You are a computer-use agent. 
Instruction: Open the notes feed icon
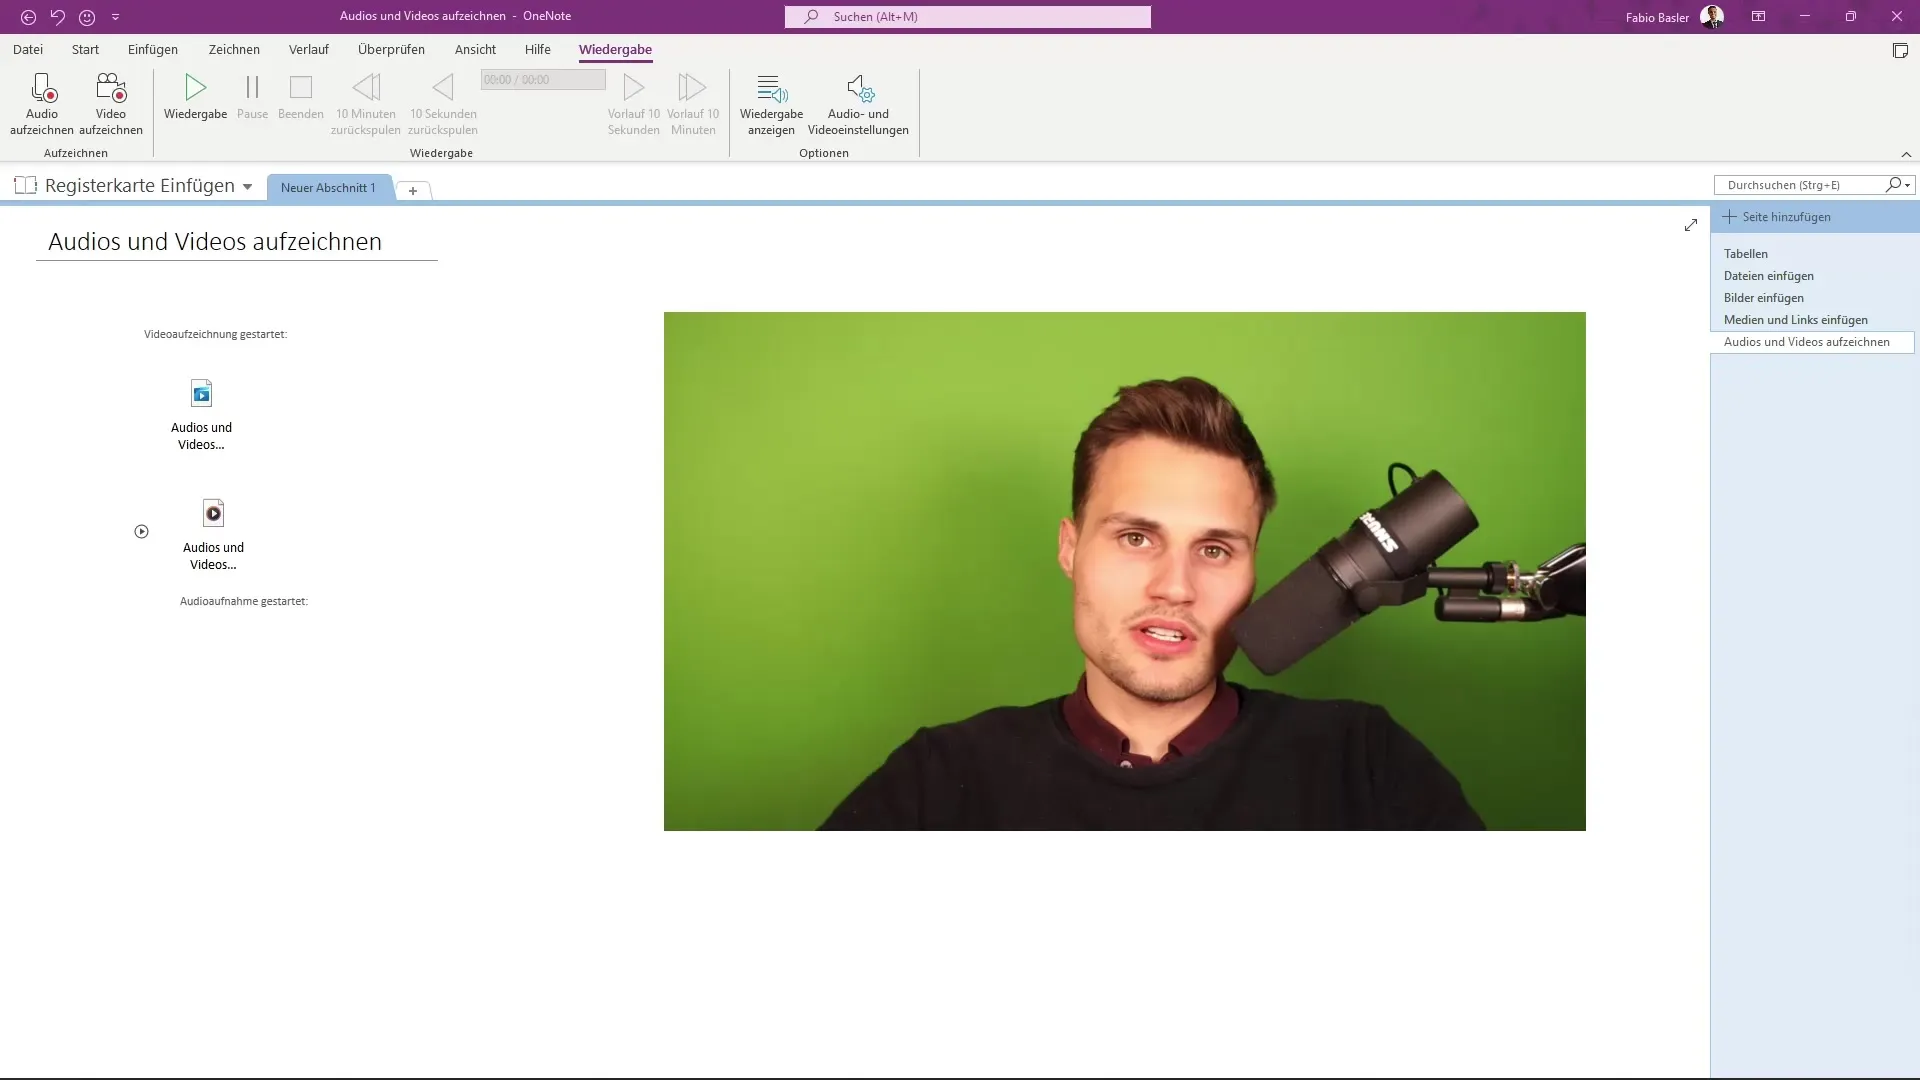1900,51
